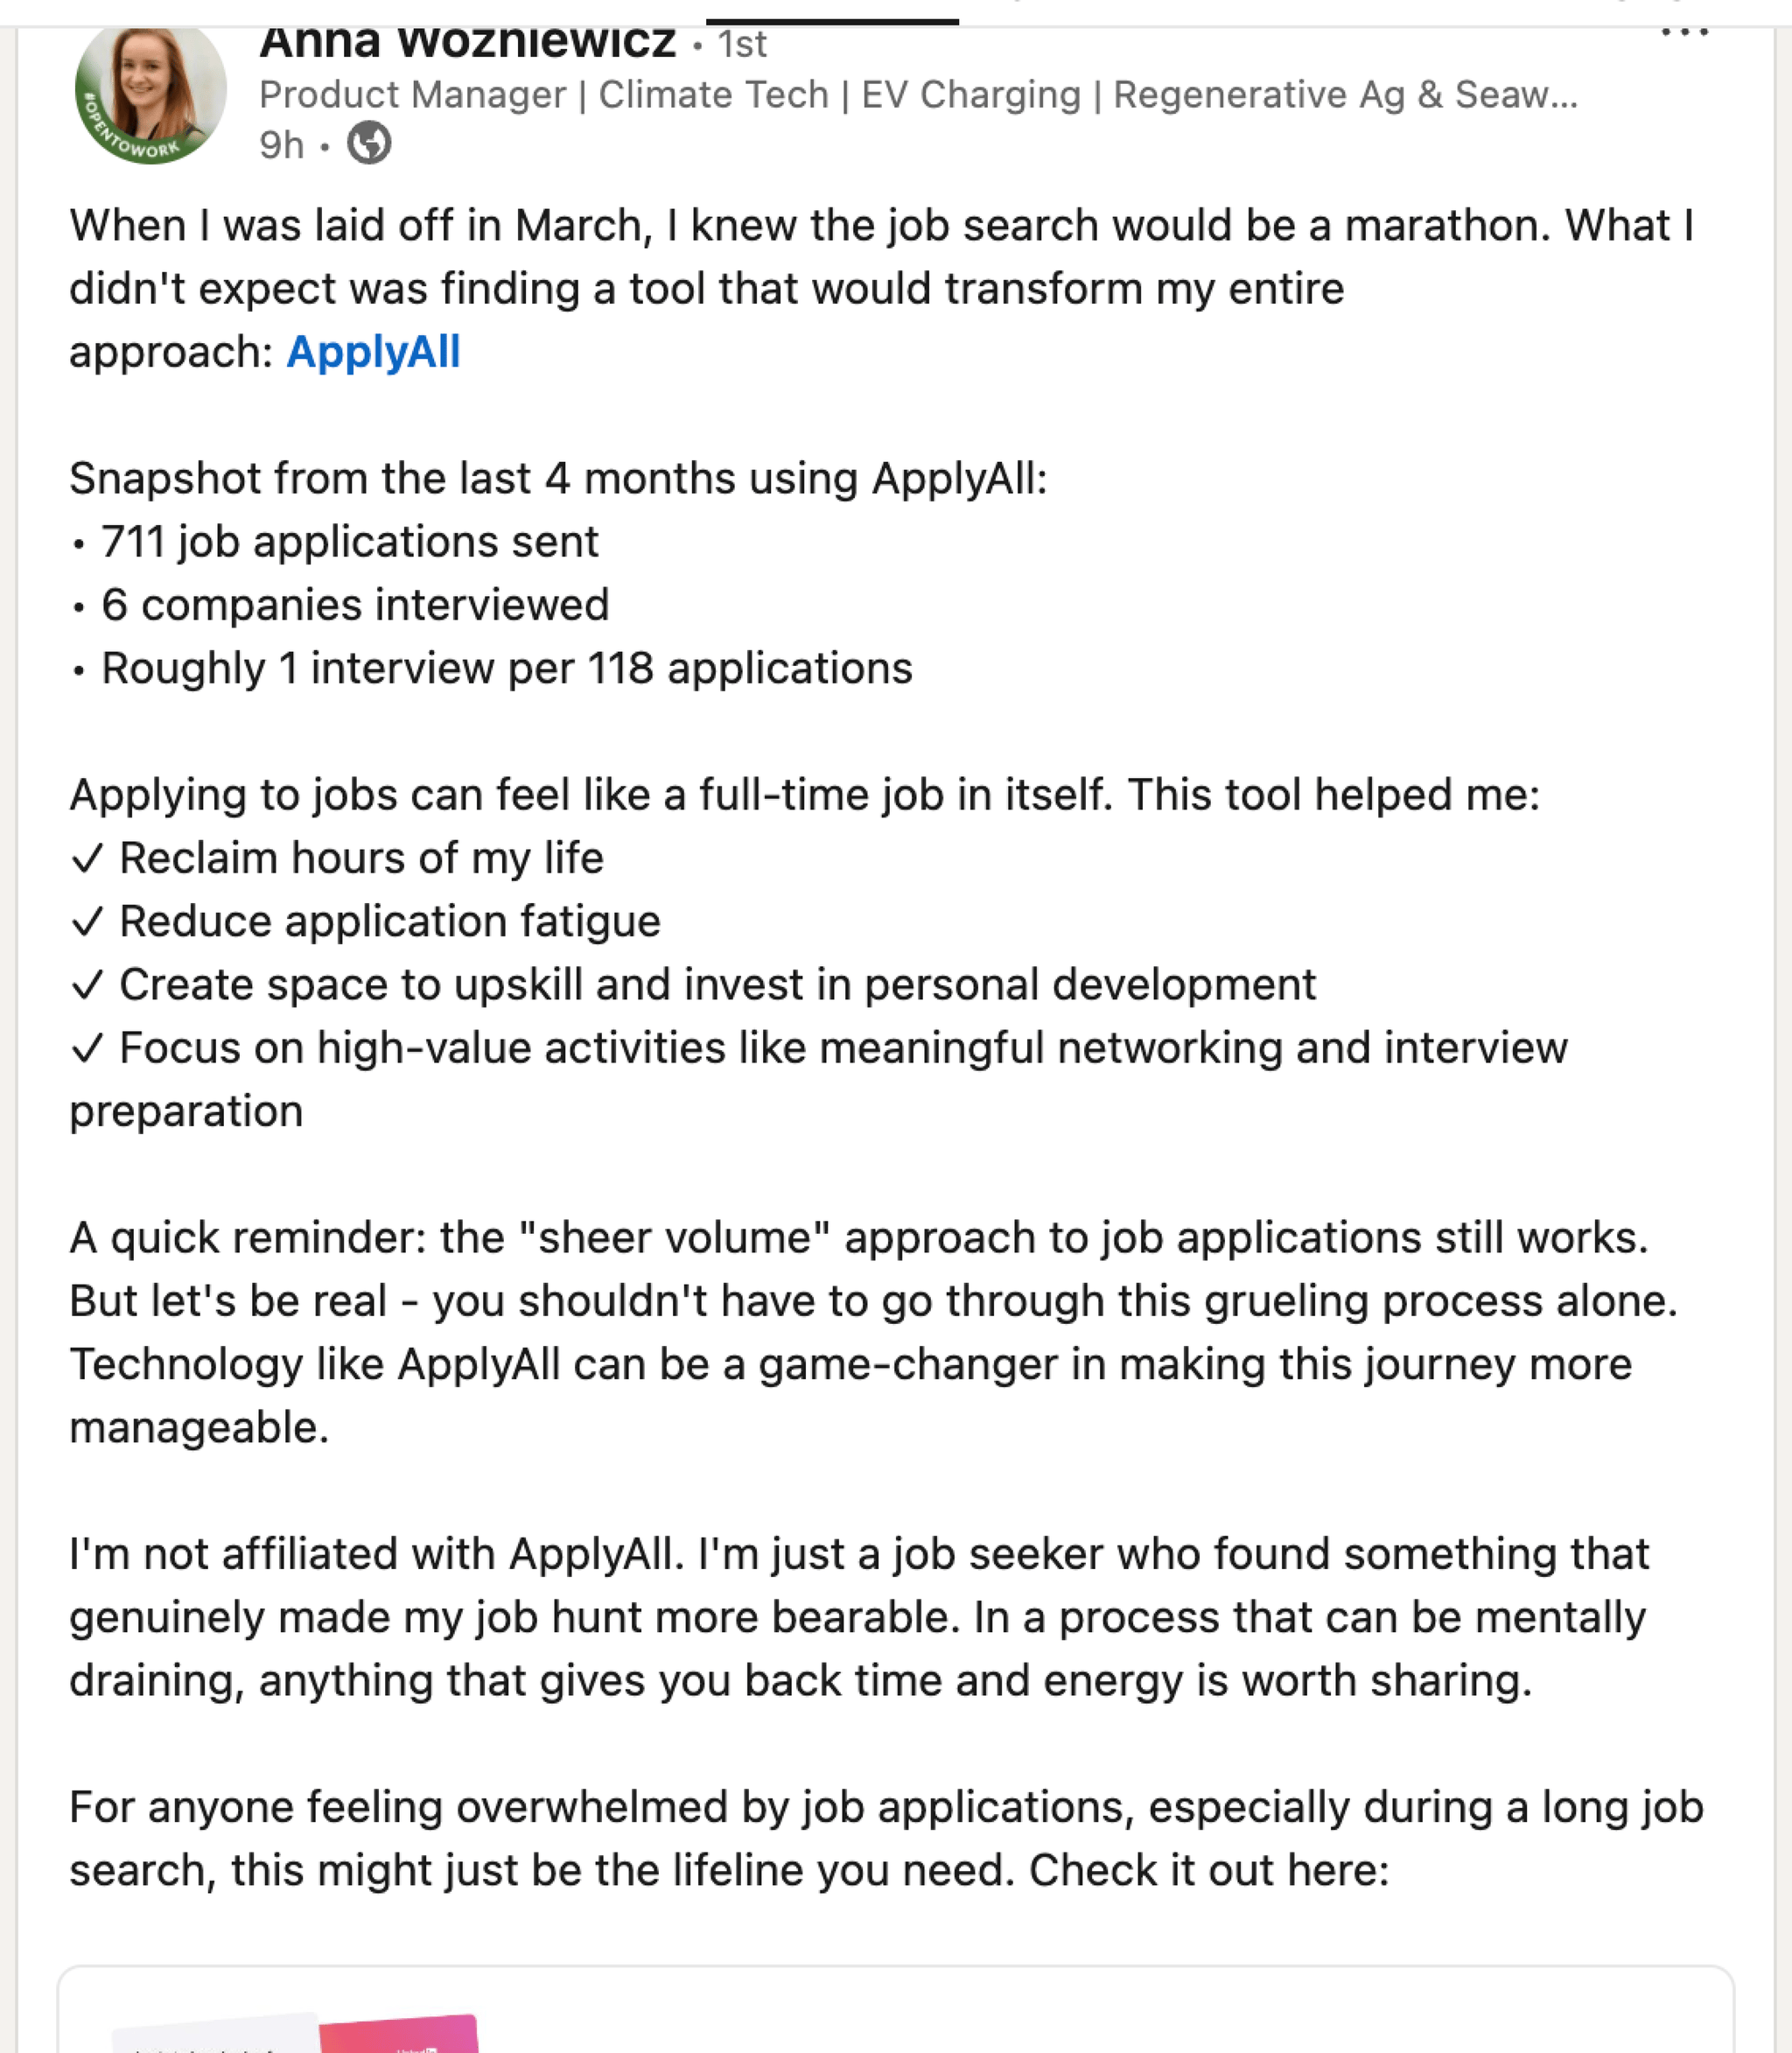This screenshot has height=2053, width=1792.
Task: Click the checkmark beside Reduce application fatigue
Action: [88, 921]
